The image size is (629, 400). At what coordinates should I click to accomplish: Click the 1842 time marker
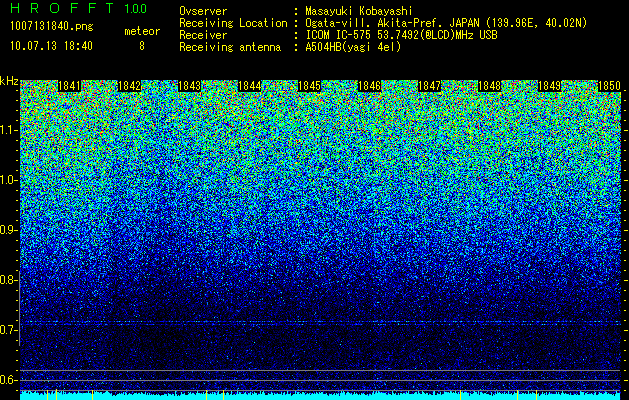point(130,86)
